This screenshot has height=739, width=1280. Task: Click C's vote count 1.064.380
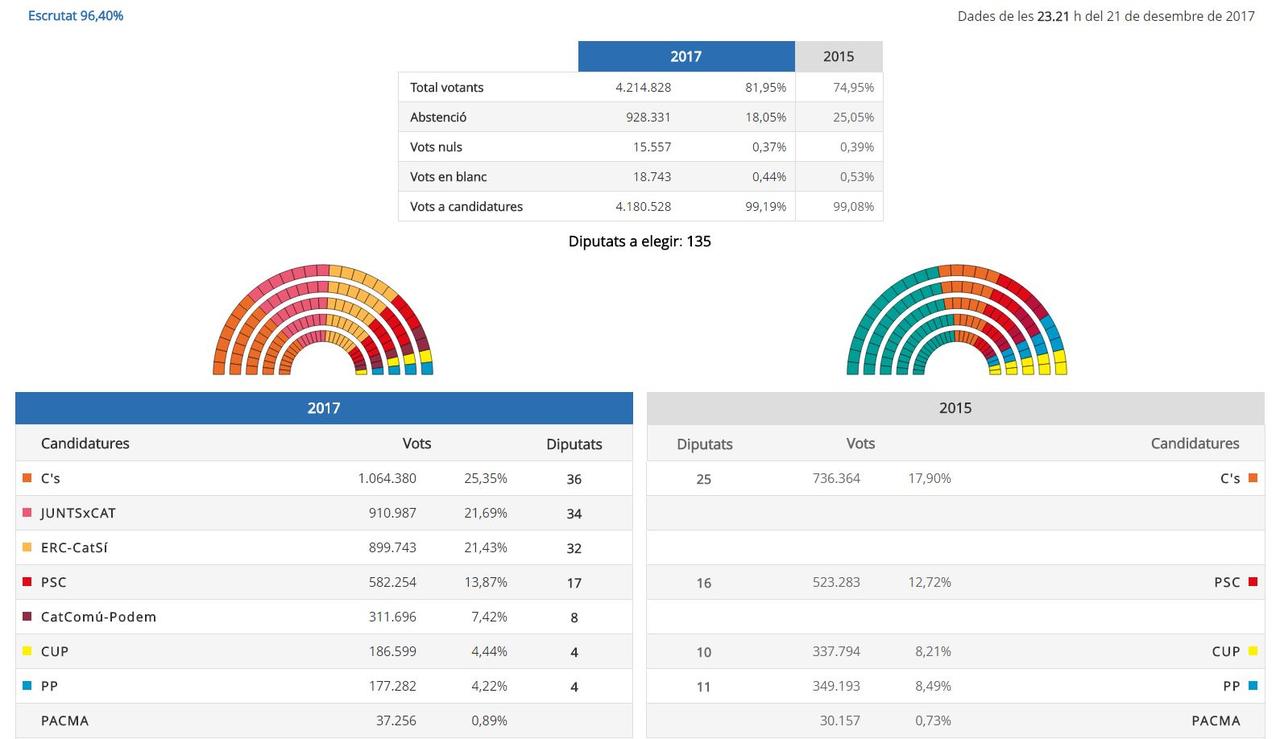pos(387,478)
